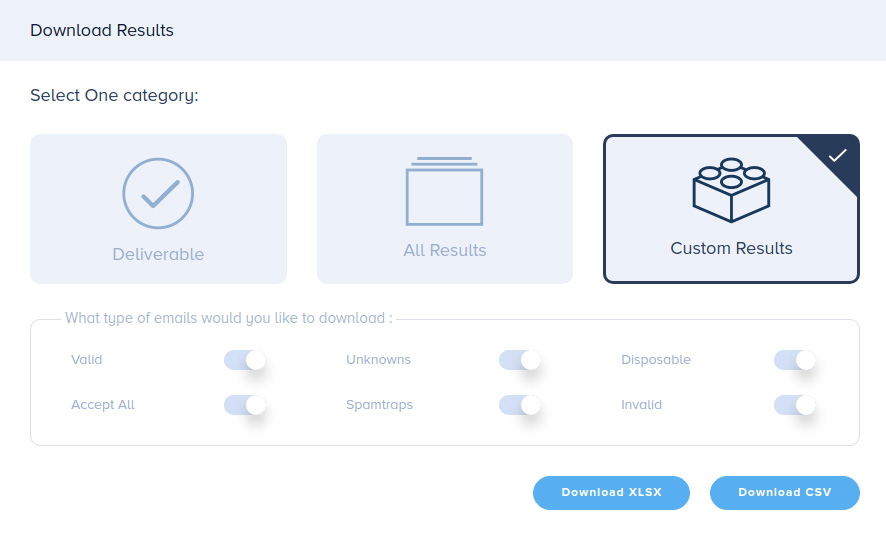Click the All Results stacked pages icon

pyautogui.click(x=445, y=191)
